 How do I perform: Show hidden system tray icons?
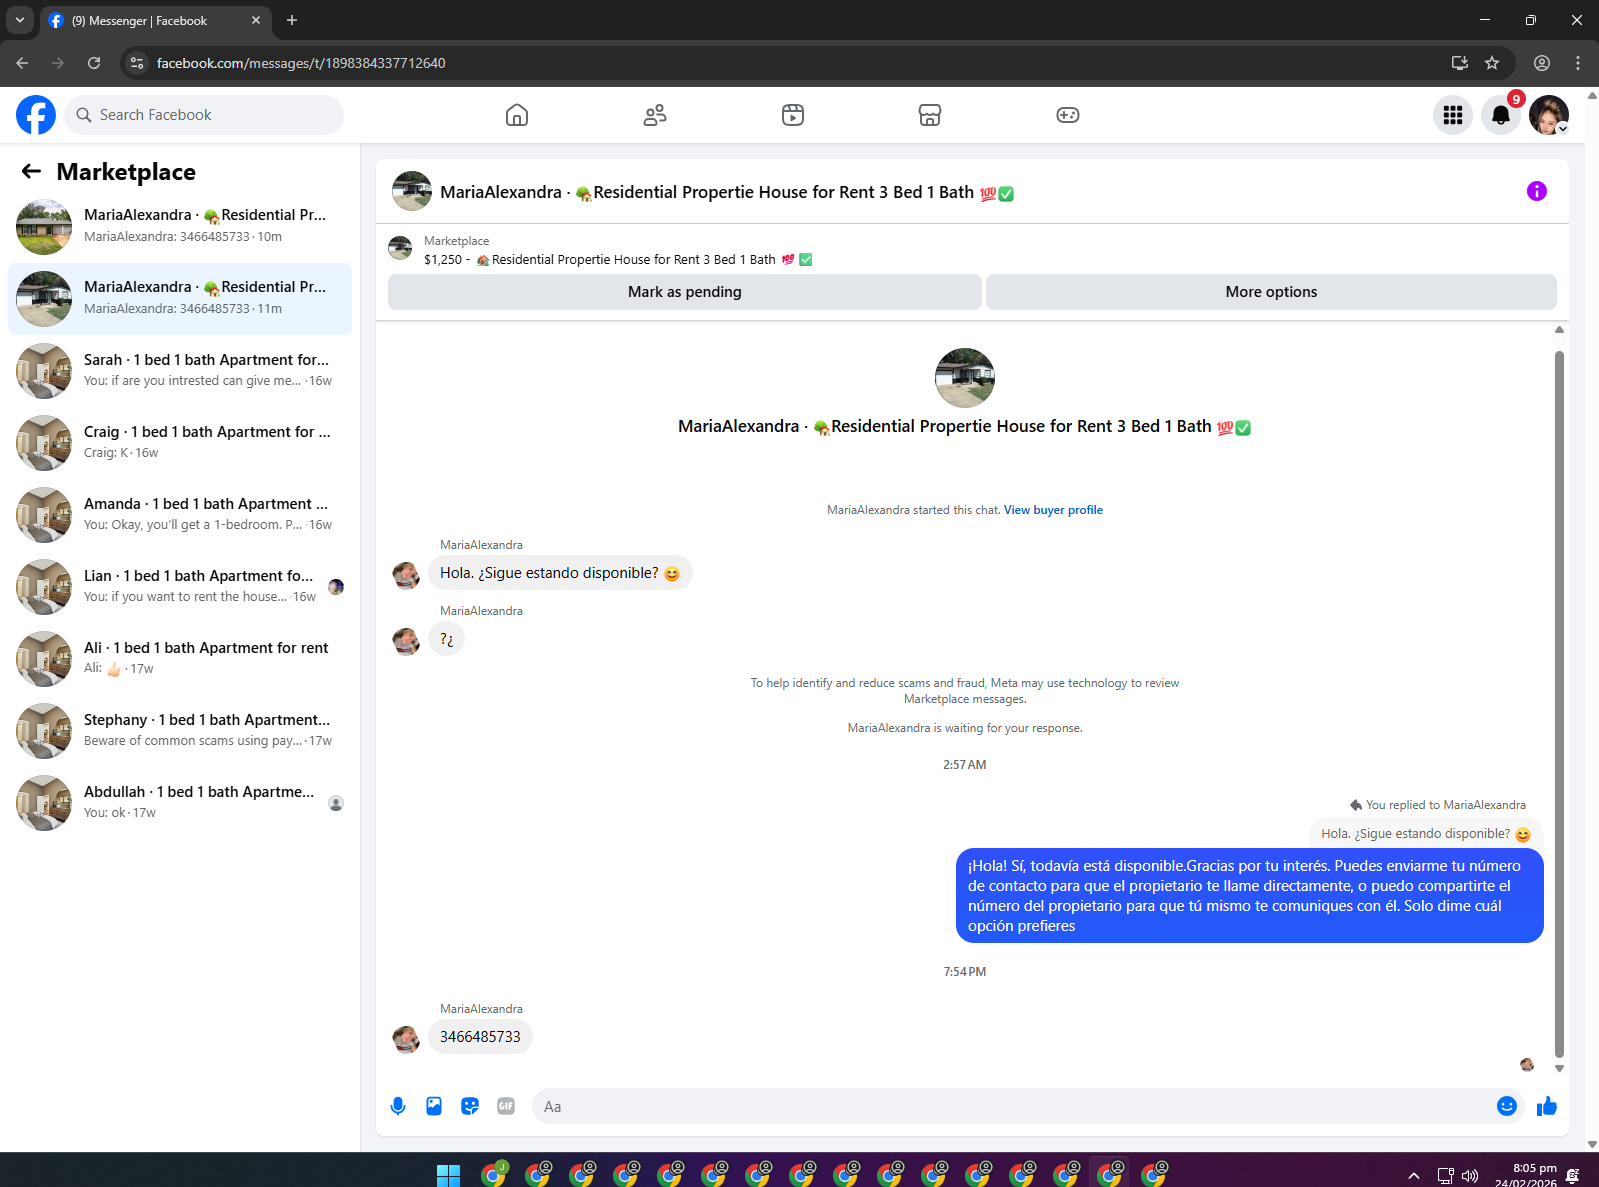pyautogui.click(x=1413, y=1175)
